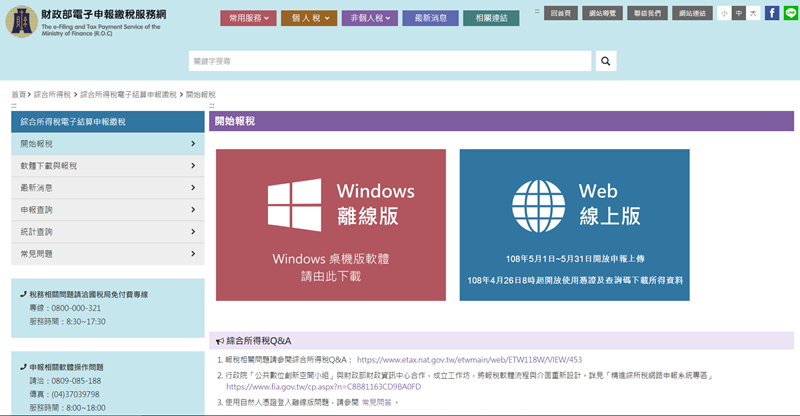Click the globe icon in Web 線上版 tile

[538, 204]
